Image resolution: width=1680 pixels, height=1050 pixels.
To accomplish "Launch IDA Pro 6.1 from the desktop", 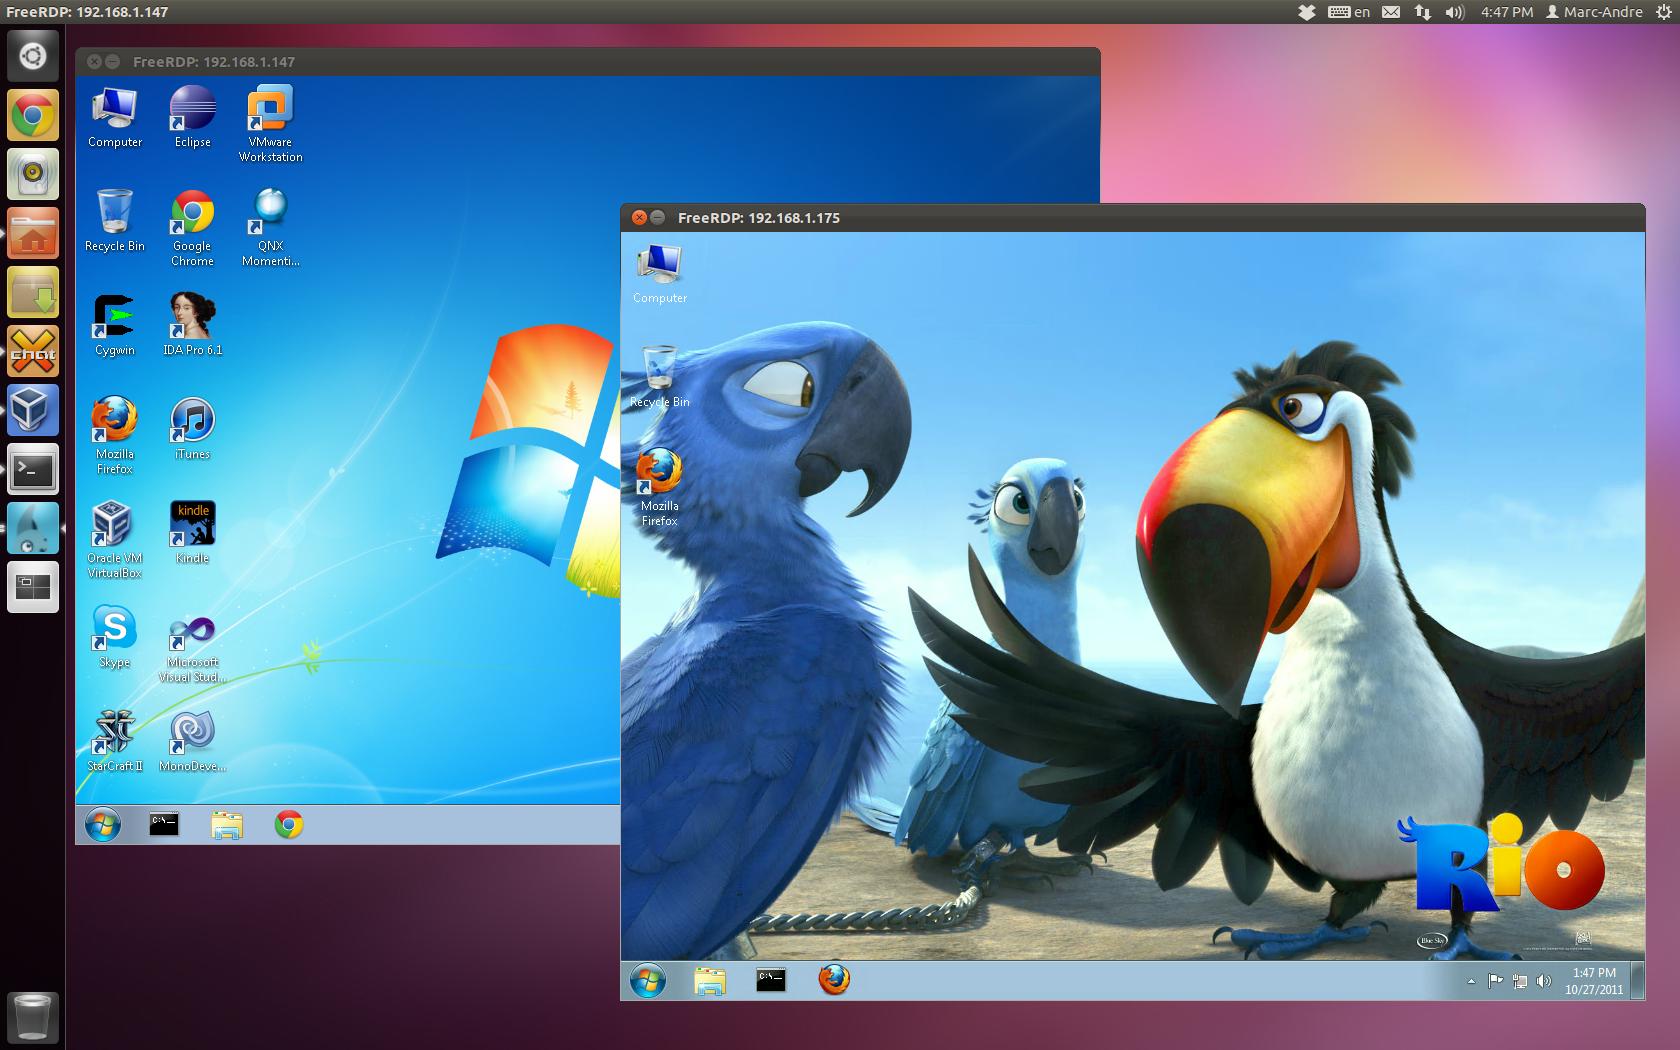I will 191,315.
